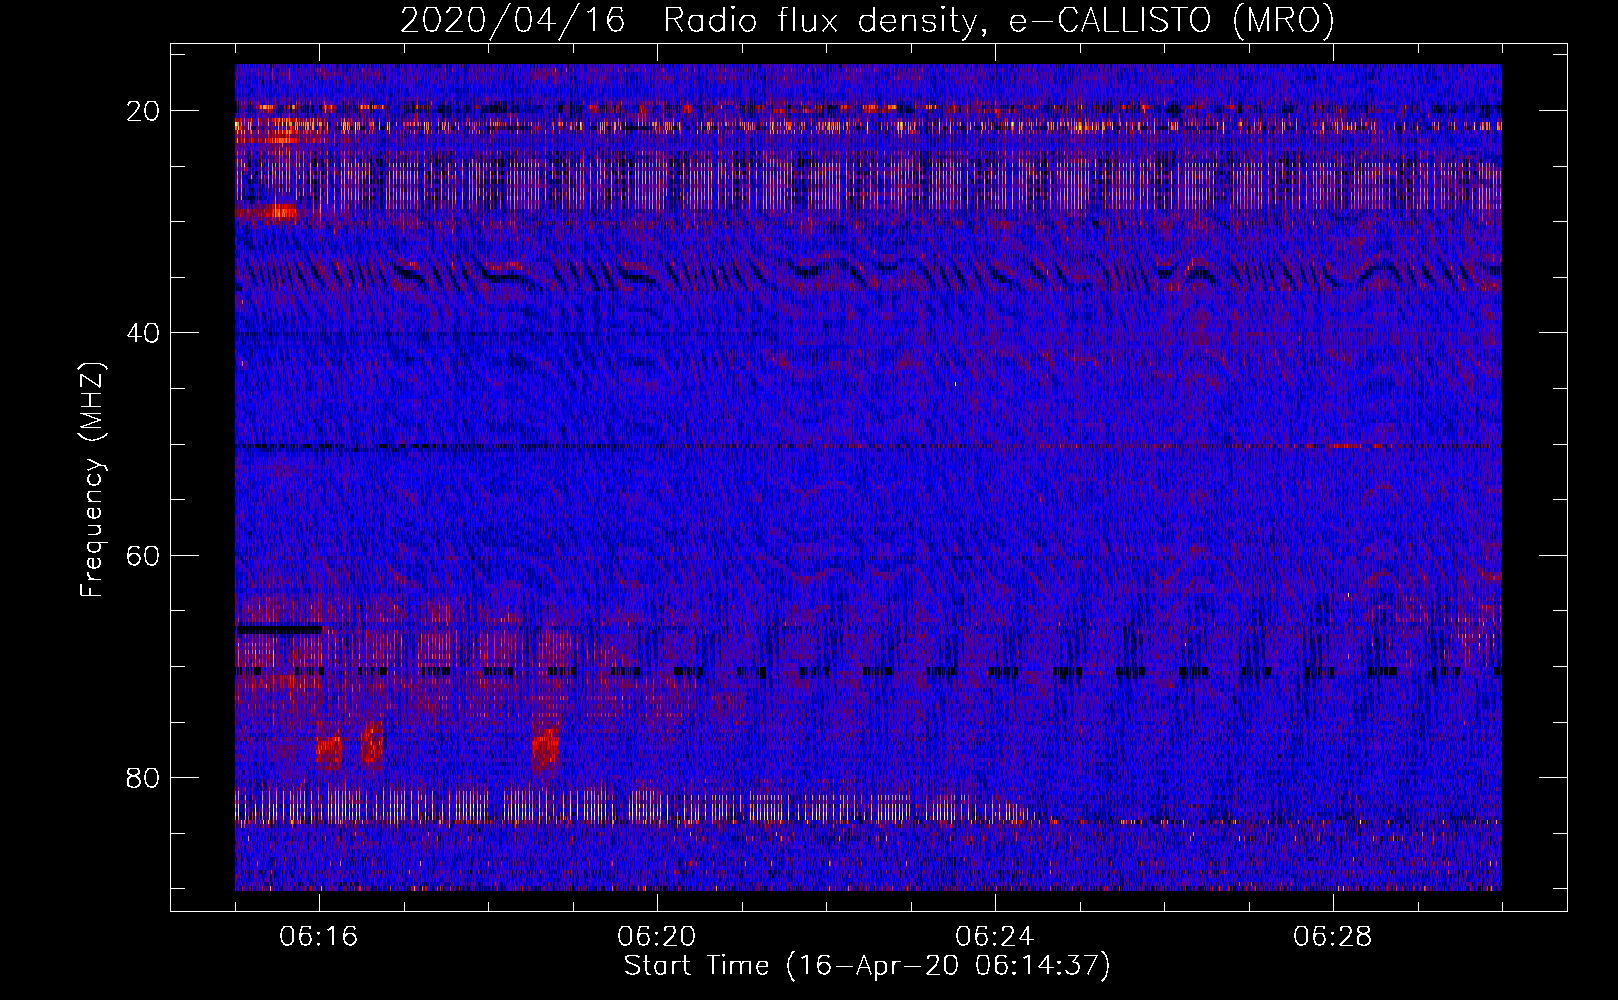Click the 06:16 time tick label
The height and width of the screenshot is (1000, 1618).
point(319,937)
